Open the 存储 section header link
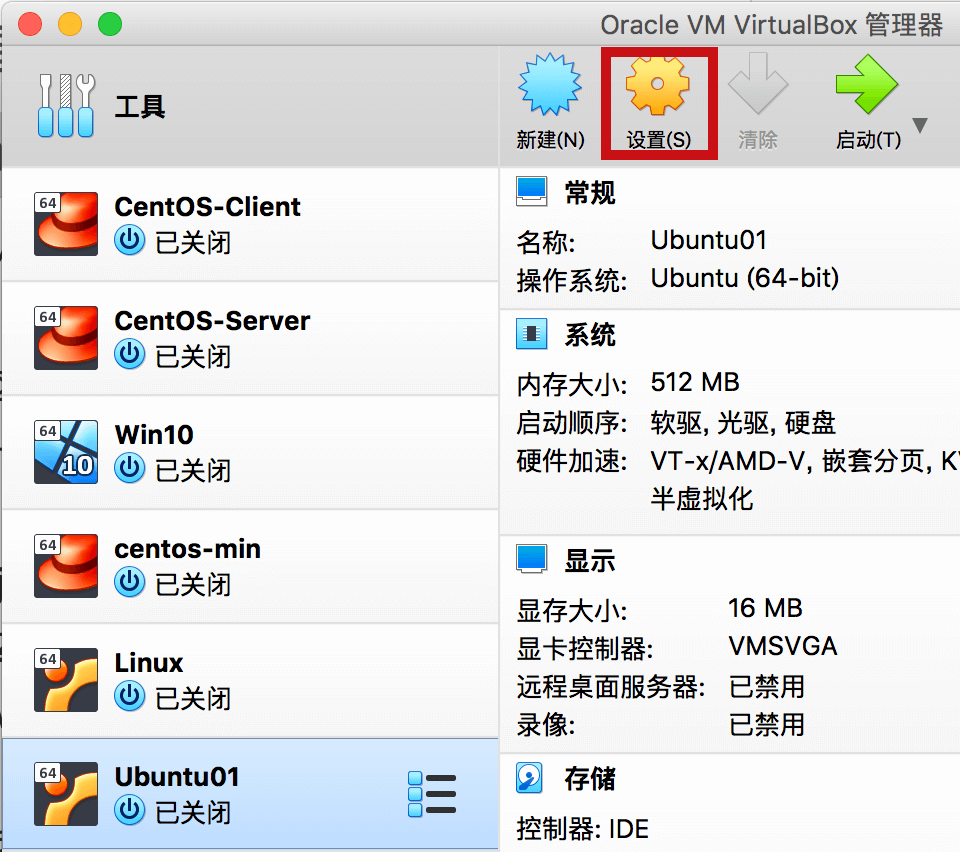960x852 pixels. (x=590, y=779)
